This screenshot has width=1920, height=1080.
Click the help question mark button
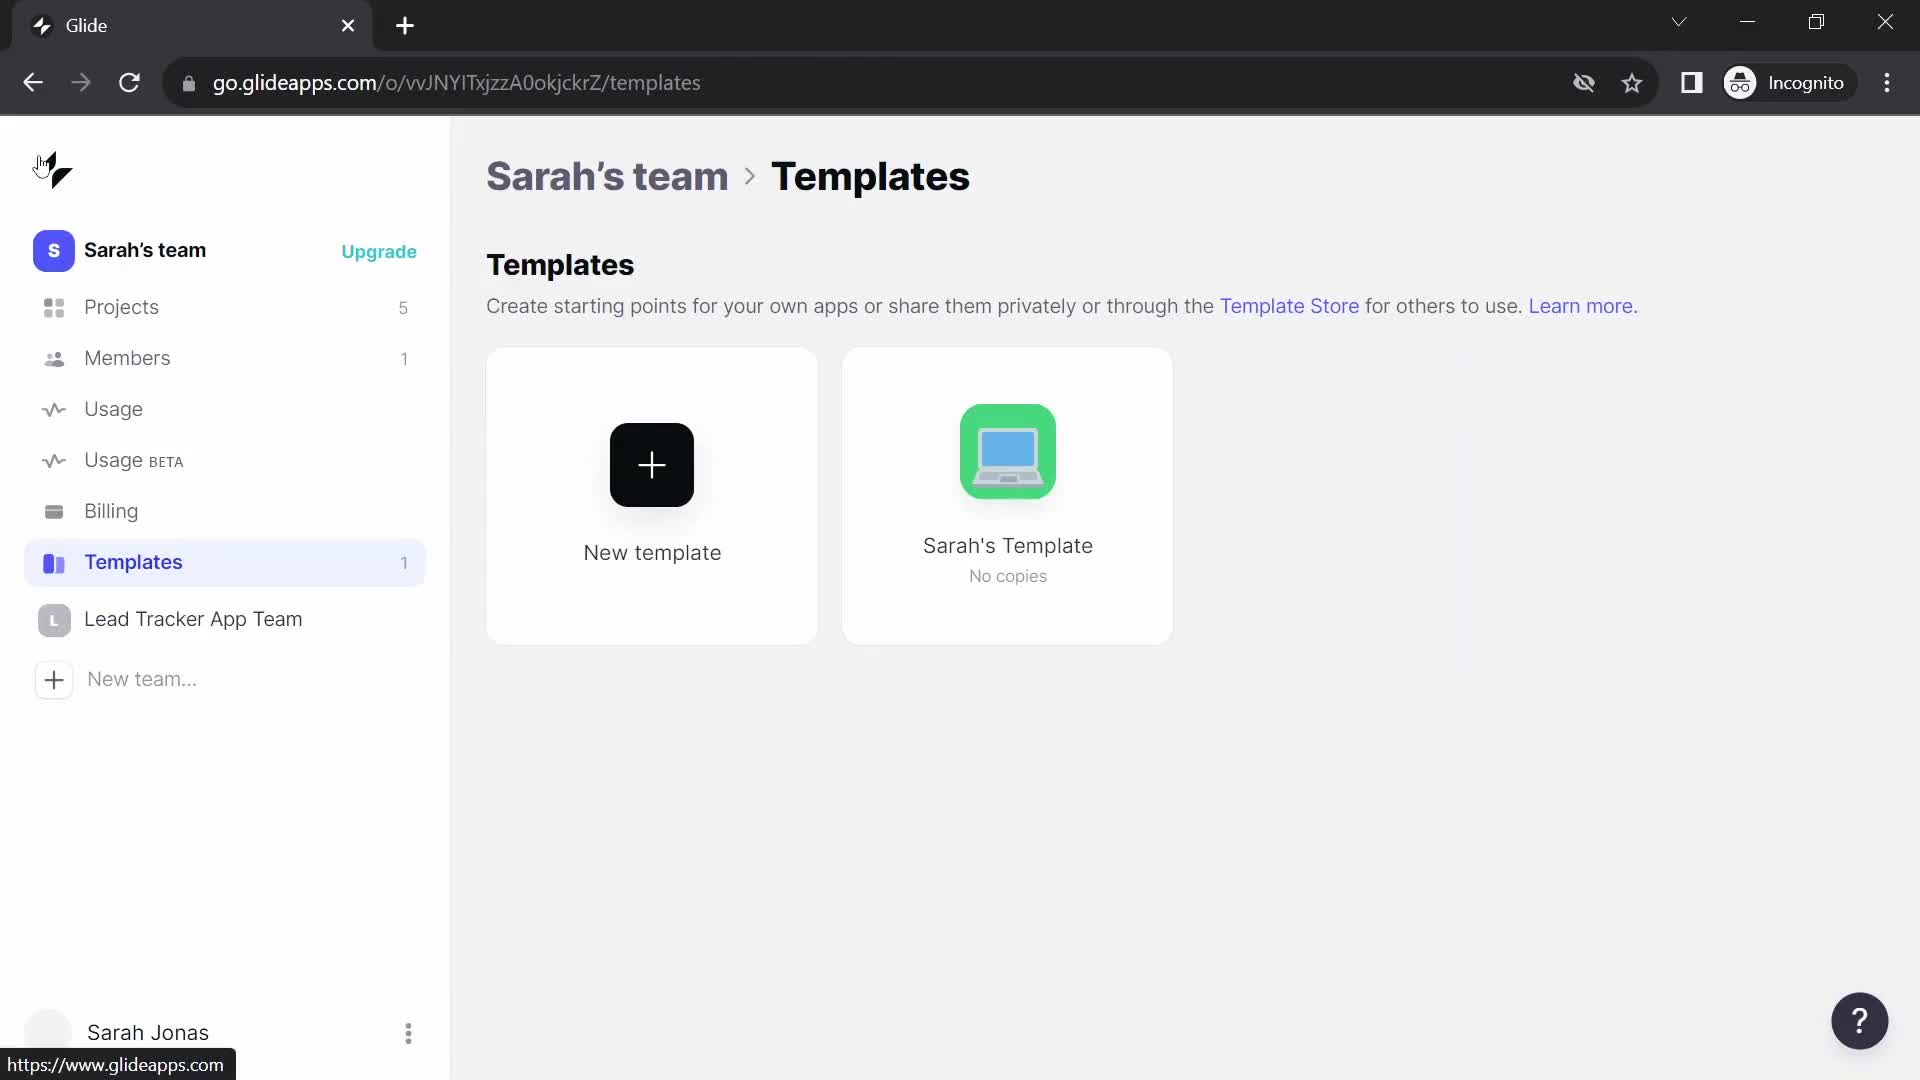point(1859,1019)
